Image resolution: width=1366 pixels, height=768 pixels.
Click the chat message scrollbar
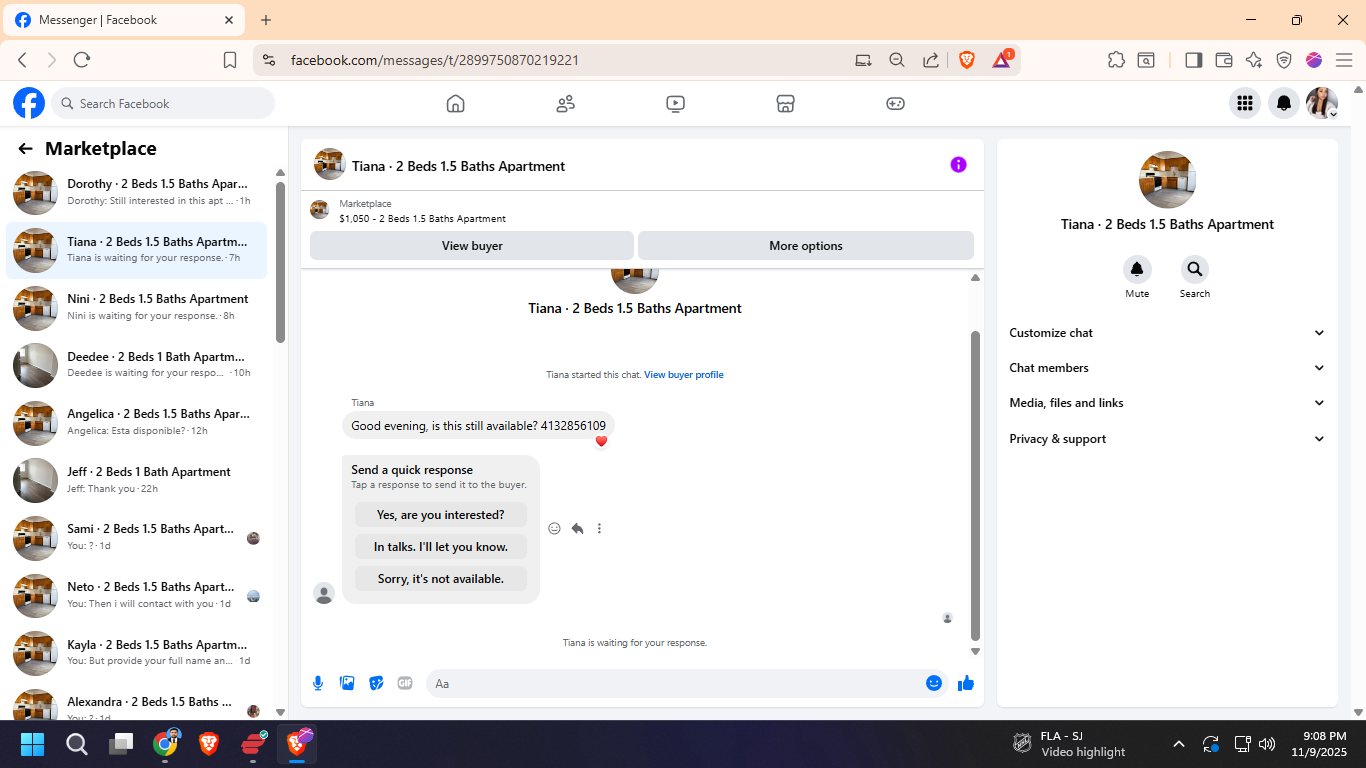976,486
